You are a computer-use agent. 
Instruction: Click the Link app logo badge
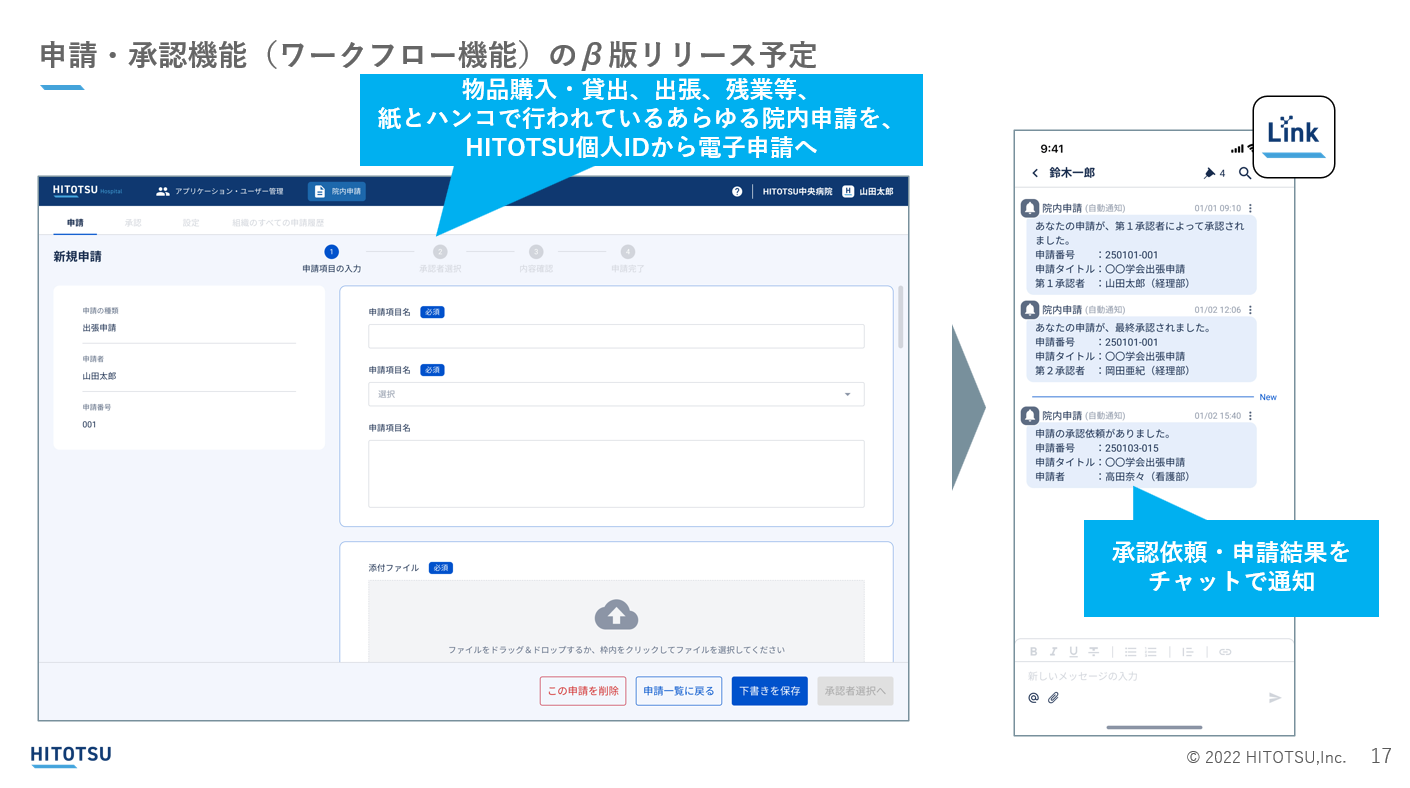(x=1294, y=137)
